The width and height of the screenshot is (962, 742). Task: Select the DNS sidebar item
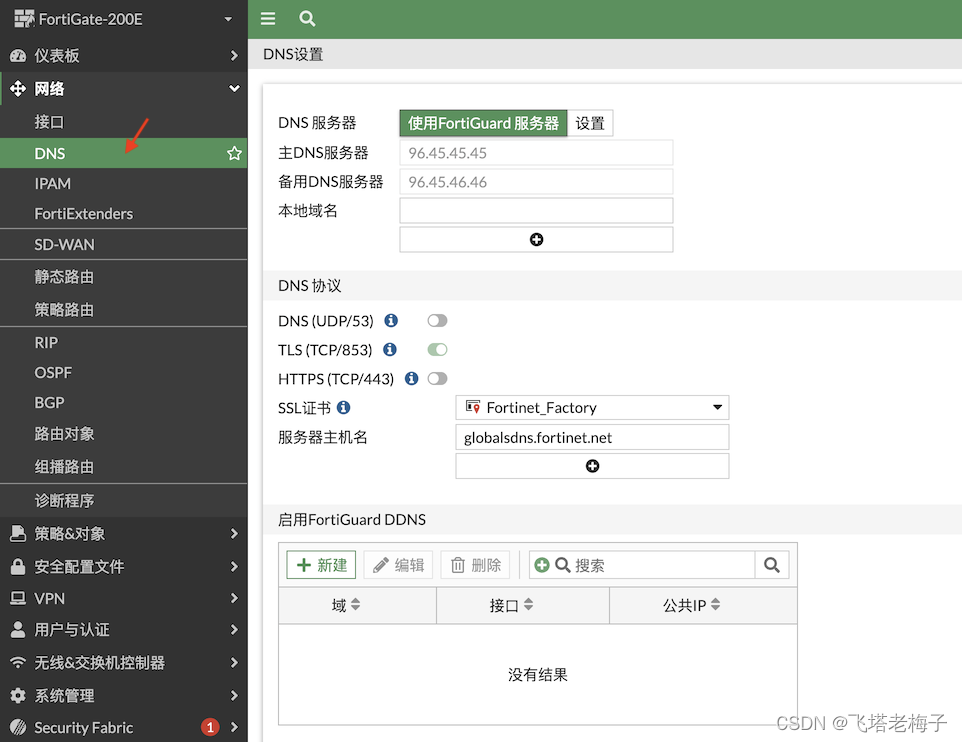coord(123,153)
